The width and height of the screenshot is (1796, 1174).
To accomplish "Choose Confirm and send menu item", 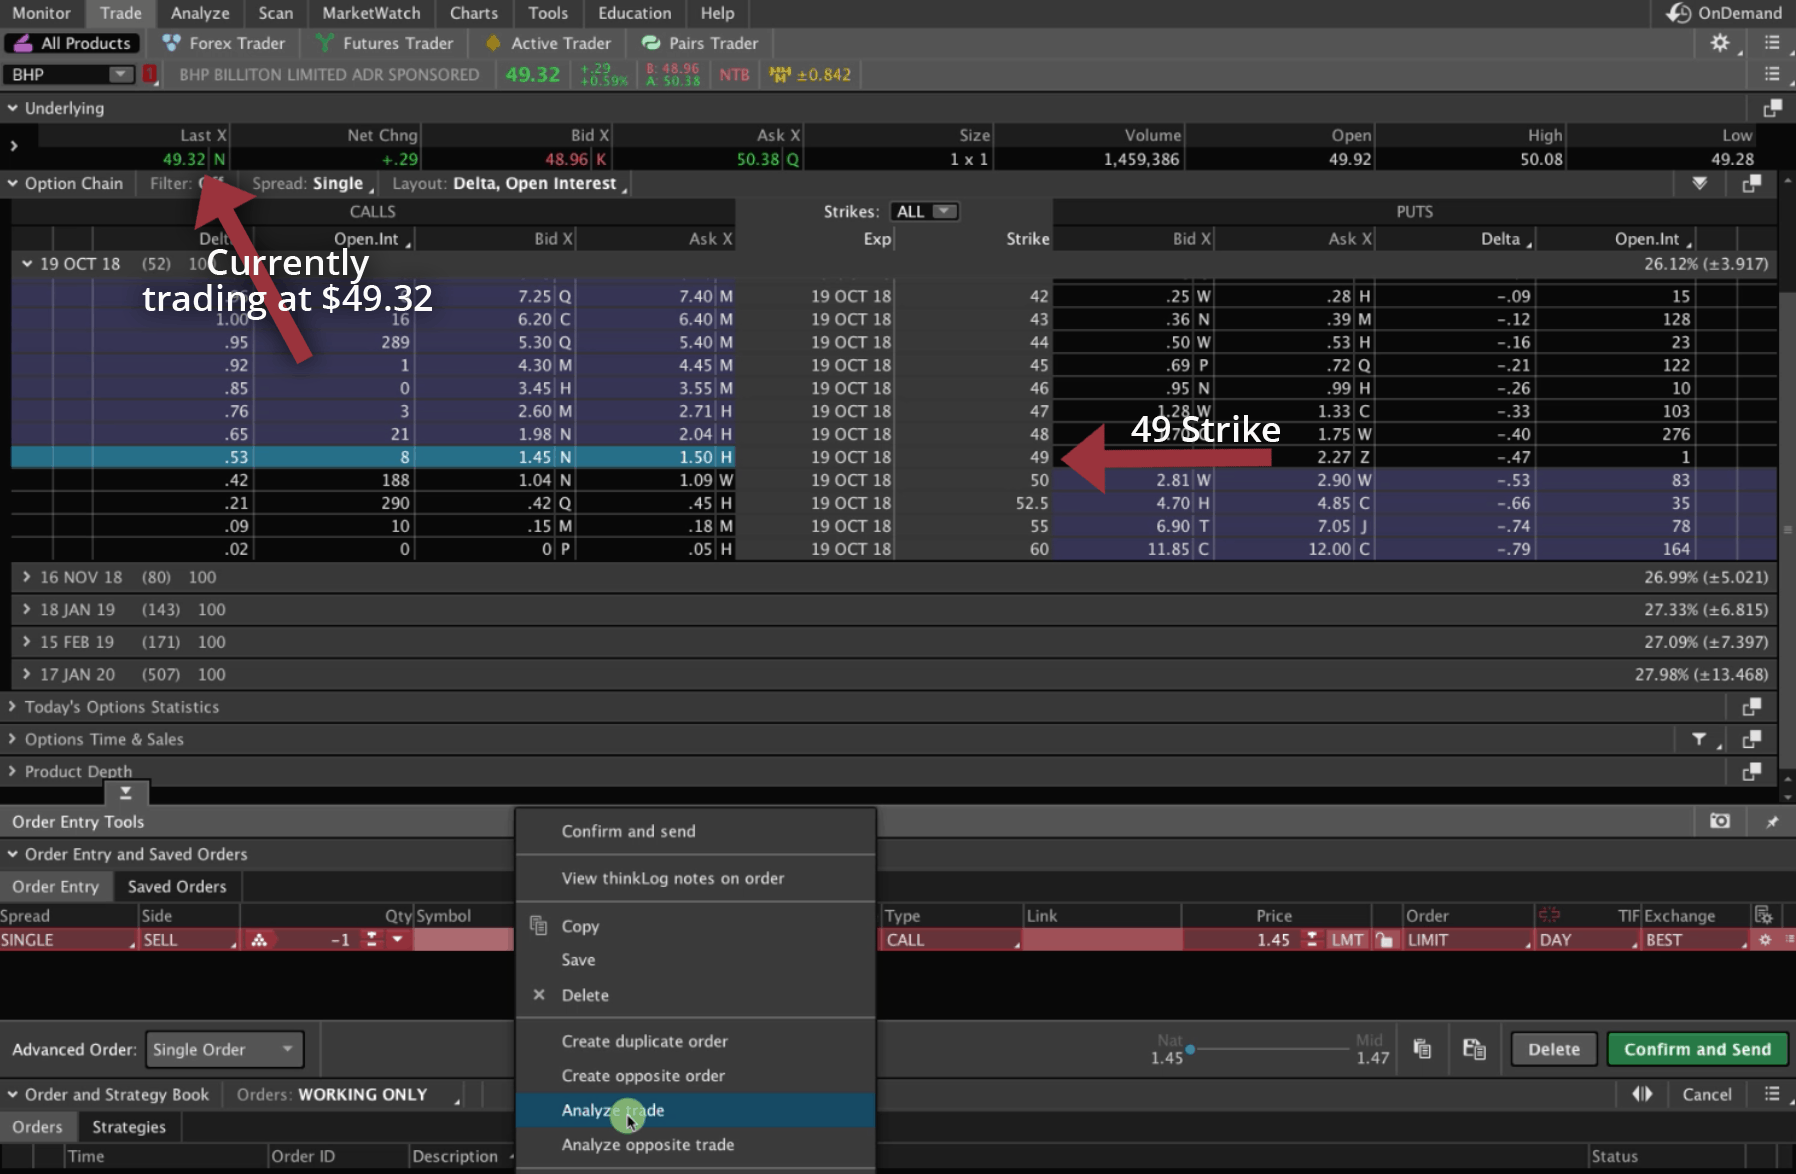I will [x=695, y=832].
